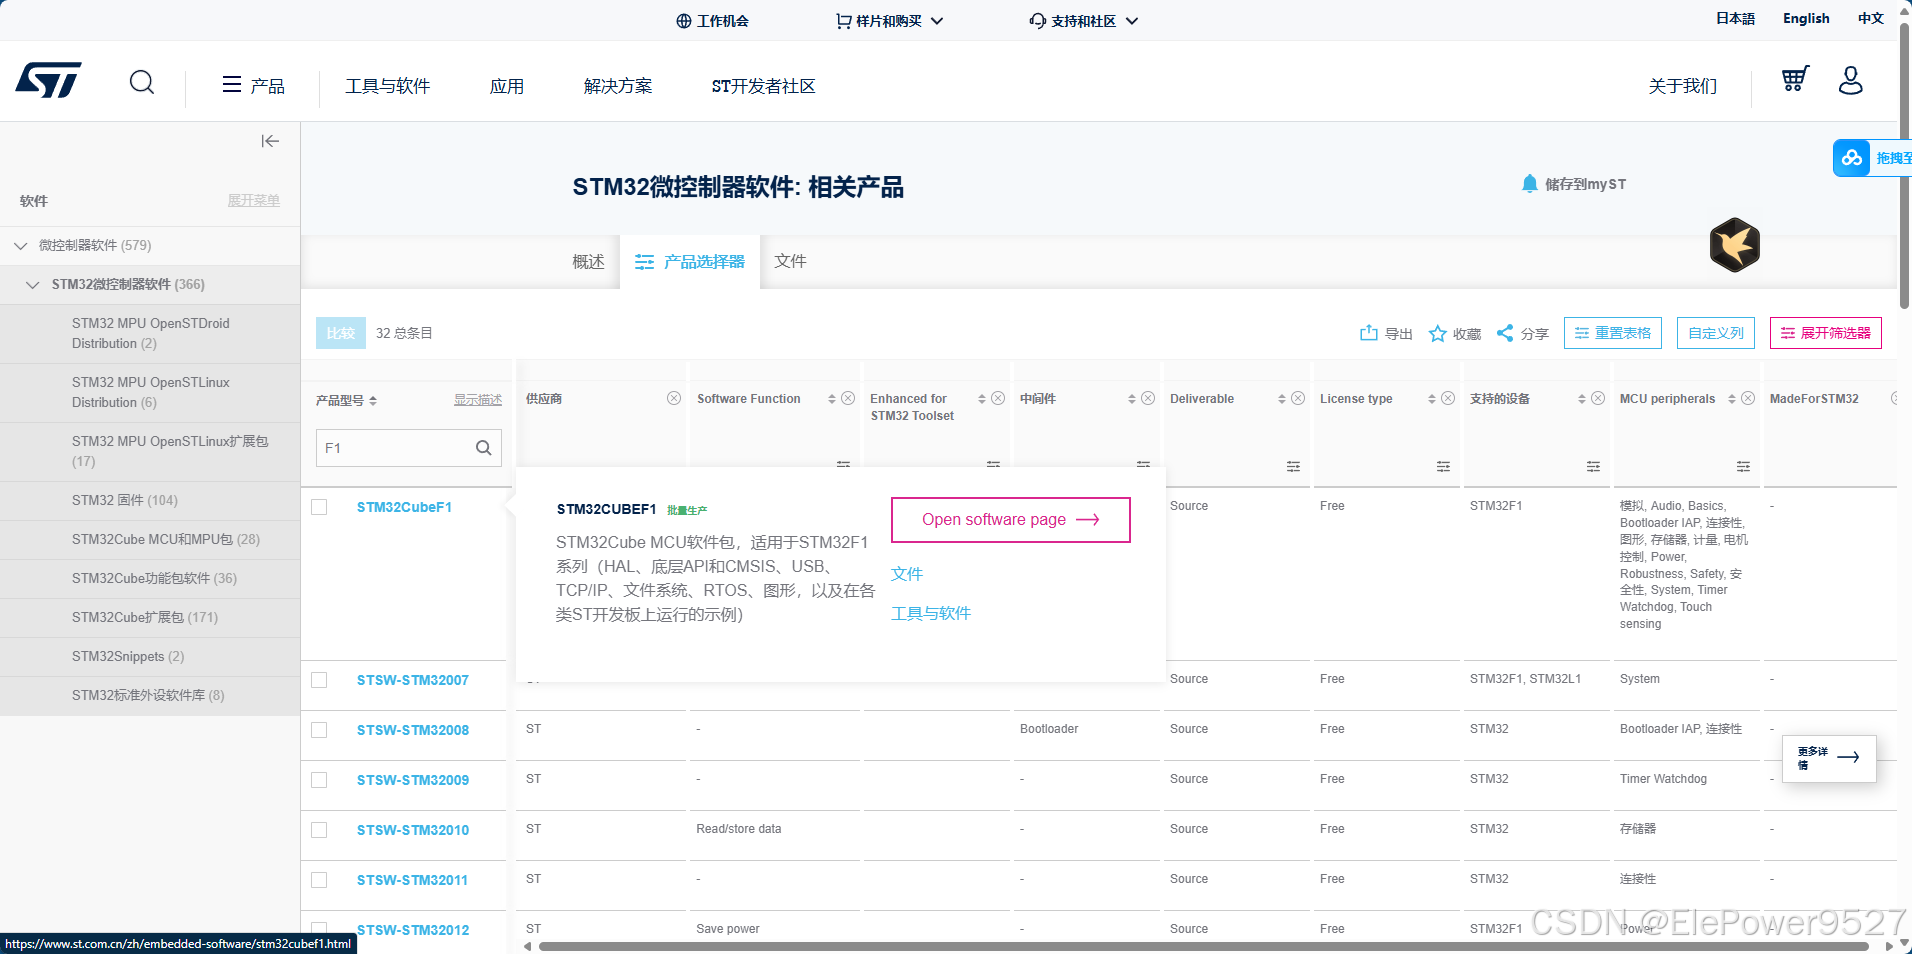Check the STSW-STM32011 row checkbox
This screenshot has width=1912, height=954.
click(x=319, y=880)
